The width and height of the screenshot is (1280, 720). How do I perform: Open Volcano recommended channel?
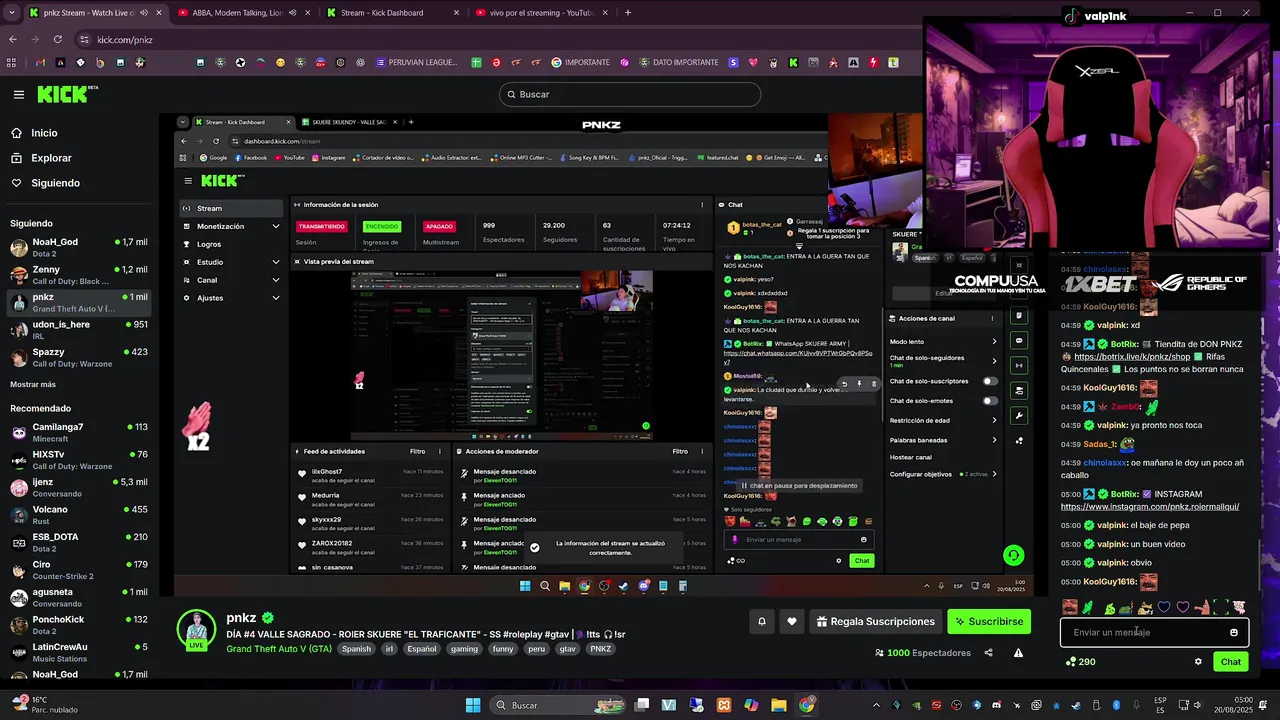pyautogui.click(x=78, y=516)
